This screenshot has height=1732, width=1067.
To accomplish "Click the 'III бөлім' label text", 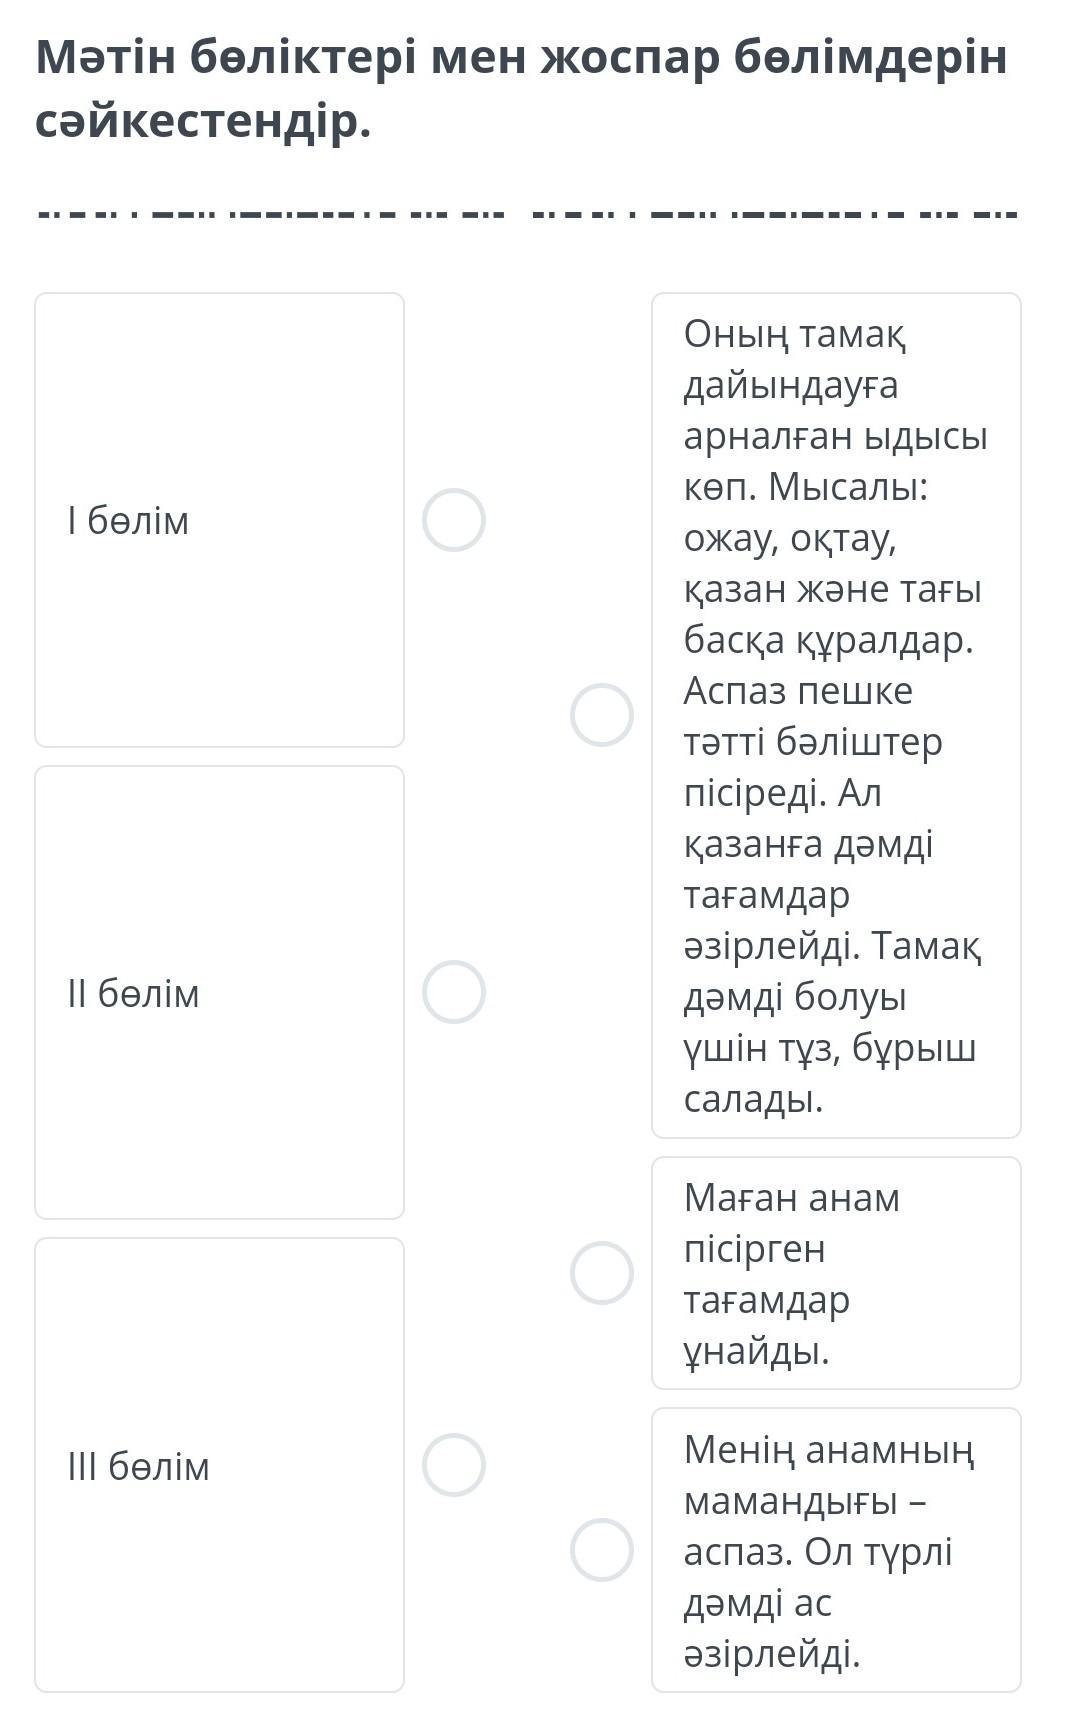I will (138, 1467).
